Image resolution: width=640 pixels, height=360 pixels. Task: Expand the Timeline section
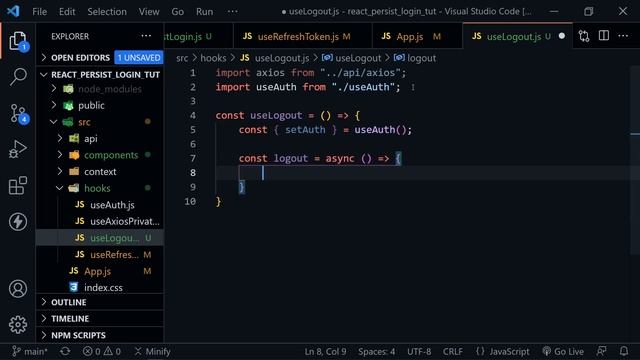coord(100,318)
